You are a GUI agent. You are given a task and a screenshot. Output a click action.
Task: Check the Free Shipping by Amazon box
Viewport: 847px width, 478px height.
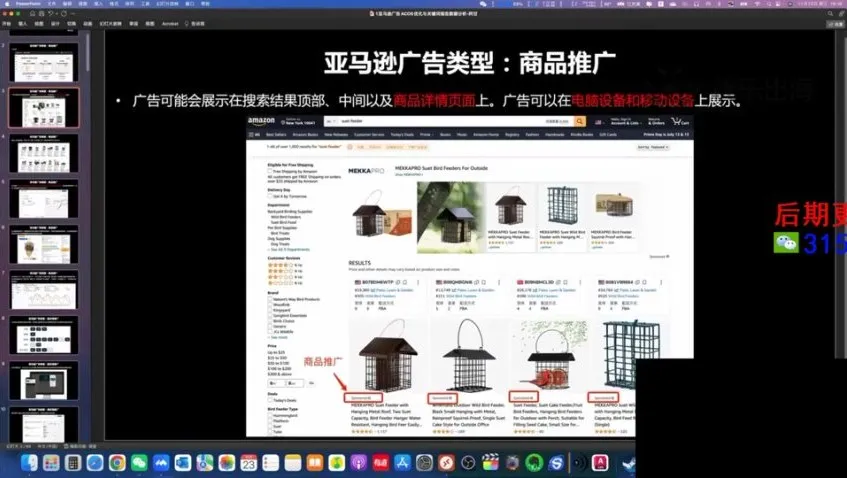[x=269, y=171]
